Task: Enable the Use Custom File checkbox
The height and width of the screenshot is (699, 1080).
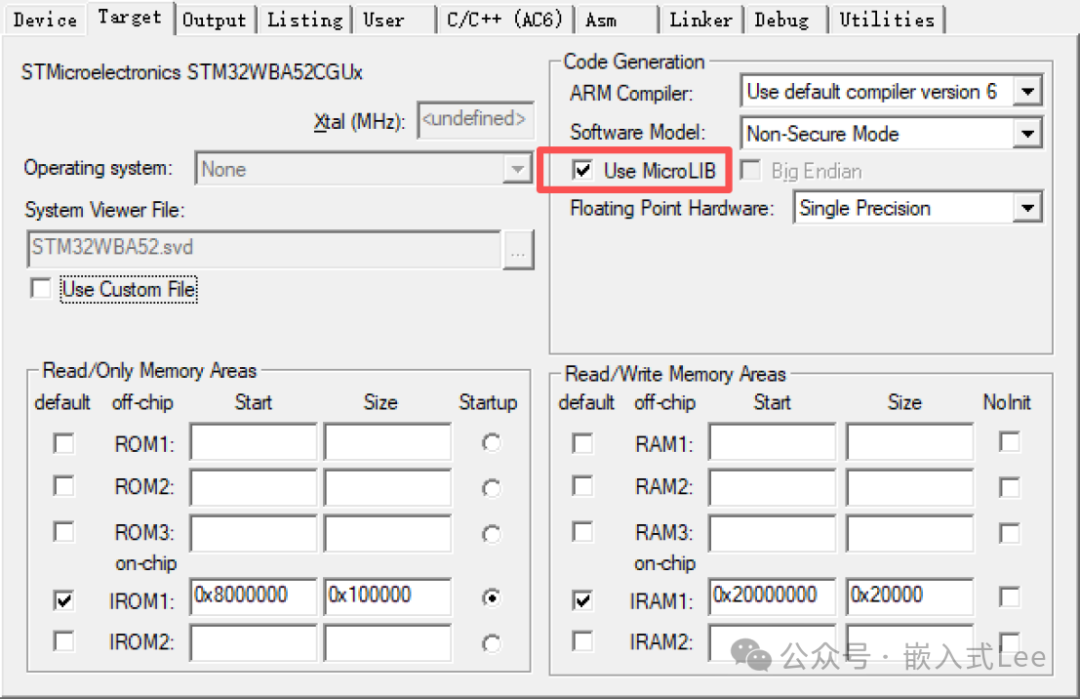Action: pos(41,288)
